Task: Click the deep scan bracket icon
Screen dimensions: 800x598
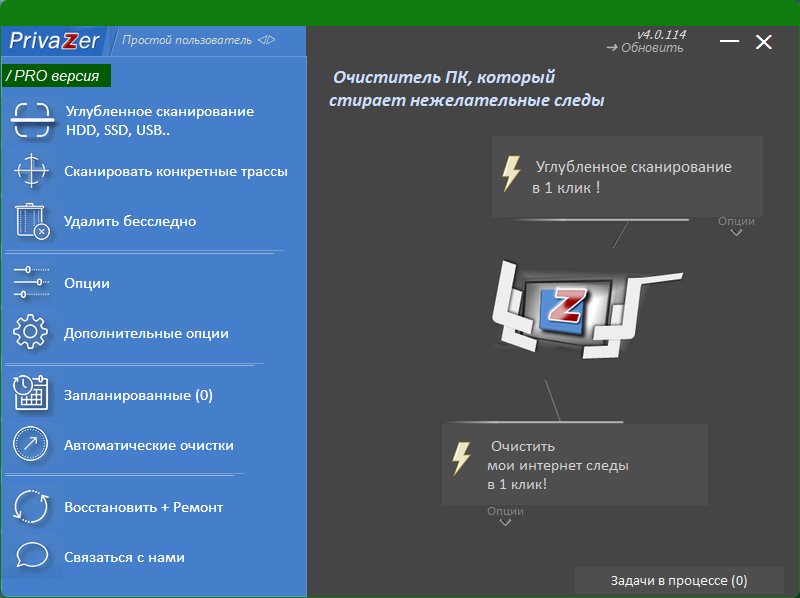Action: [31, 121]
